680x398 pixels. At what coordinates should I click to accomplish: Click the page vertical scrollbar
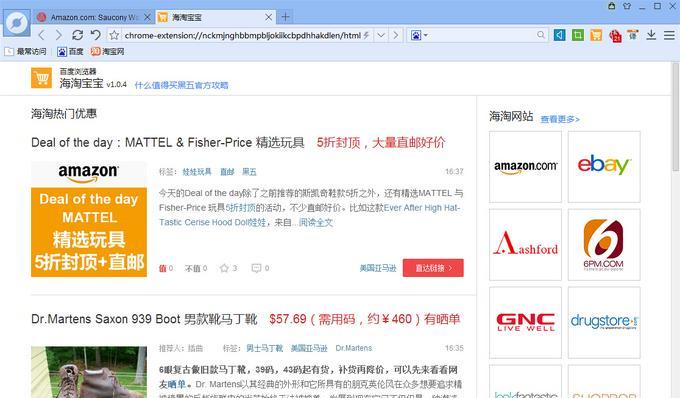676,117
